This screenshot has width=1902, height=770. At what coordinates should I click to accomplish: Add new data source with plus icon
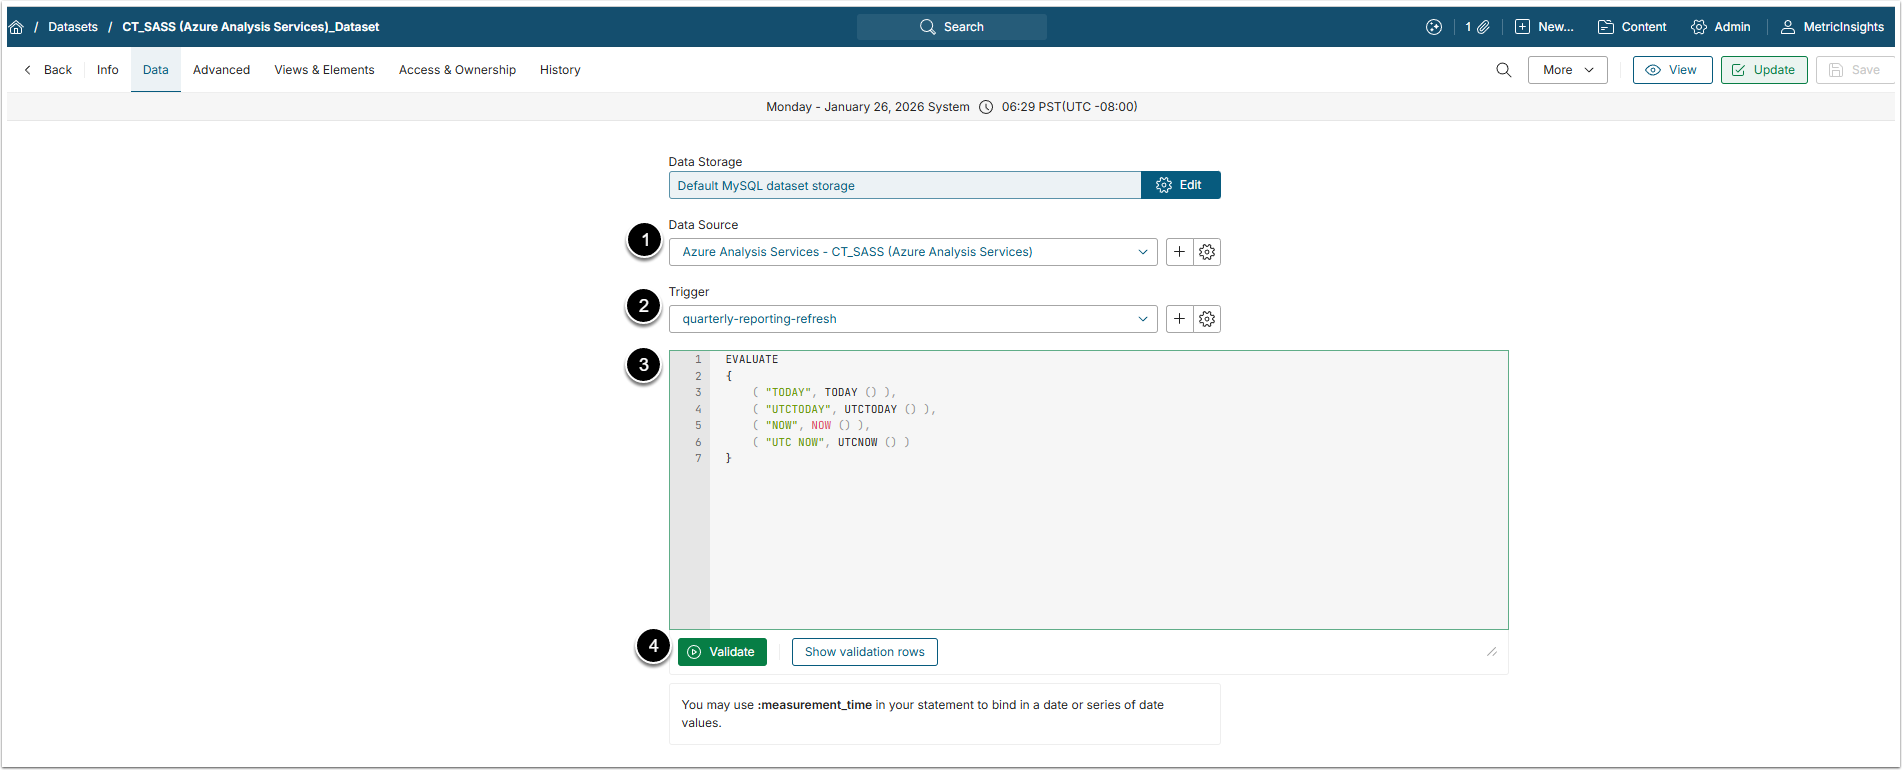[1180, 252]
